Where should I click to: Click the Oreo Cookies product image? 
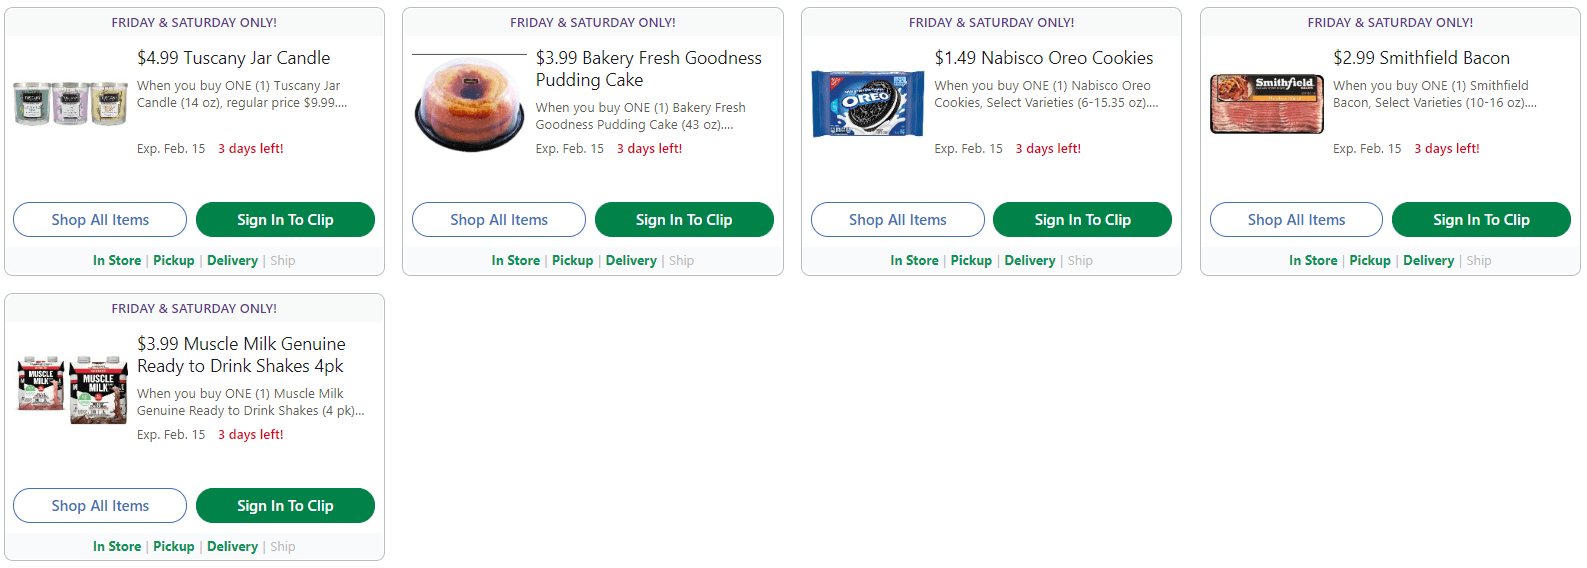(867, 104)
